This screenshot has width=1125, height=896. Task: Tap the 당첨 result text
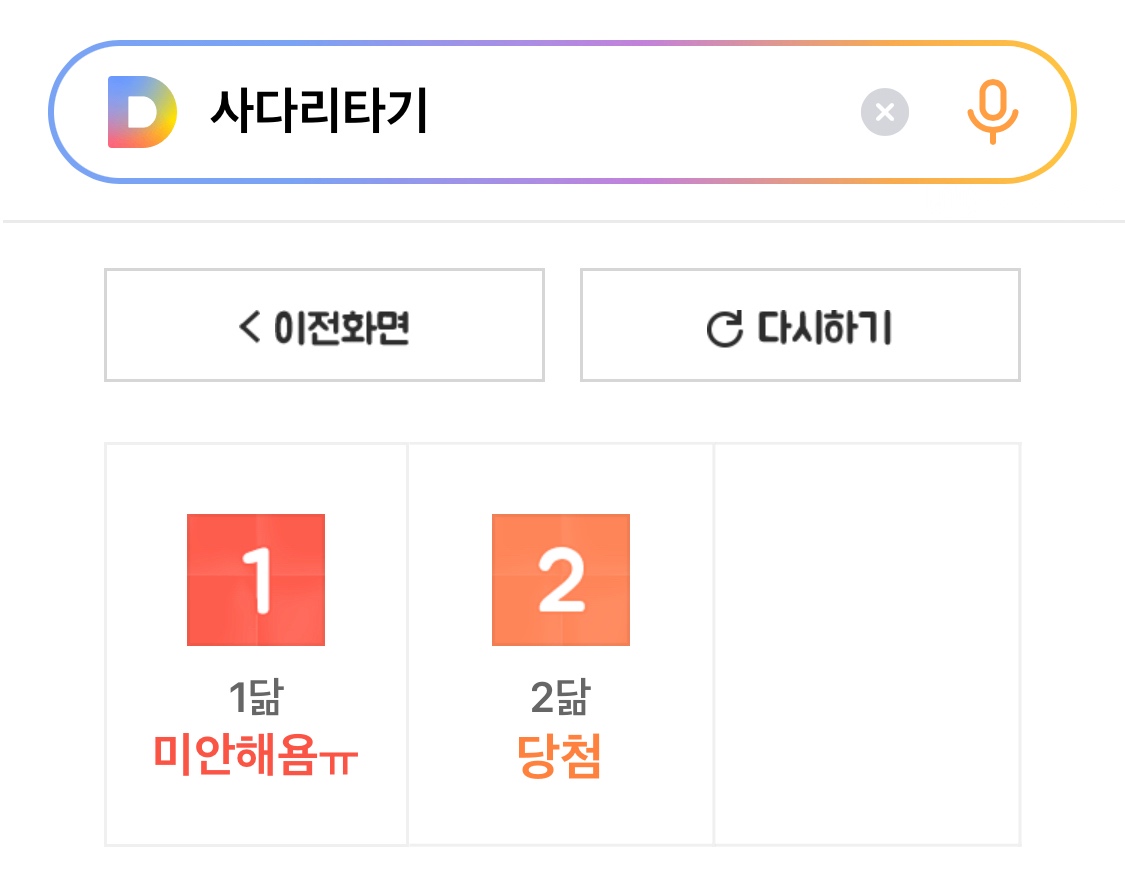point(560,756)
